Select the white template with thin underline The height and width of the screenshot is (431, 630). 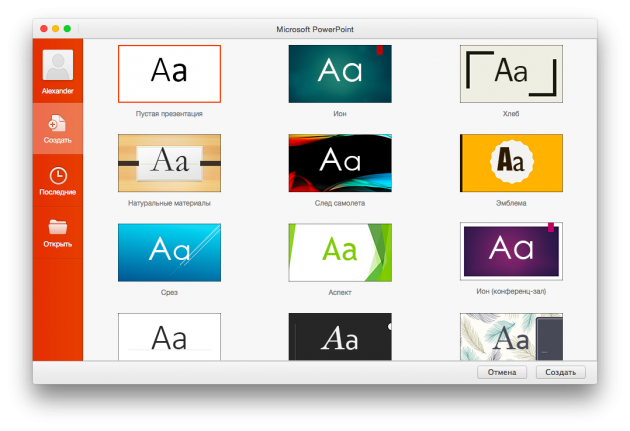click(169, 337)
